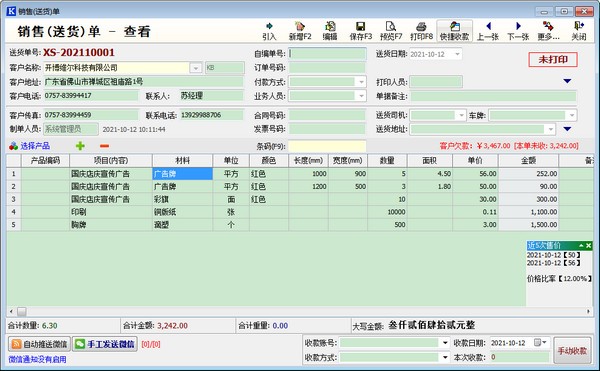Click the 新增F2 new document icon
This screenshot has height=371, width=600.
click(x=300, y=31)
